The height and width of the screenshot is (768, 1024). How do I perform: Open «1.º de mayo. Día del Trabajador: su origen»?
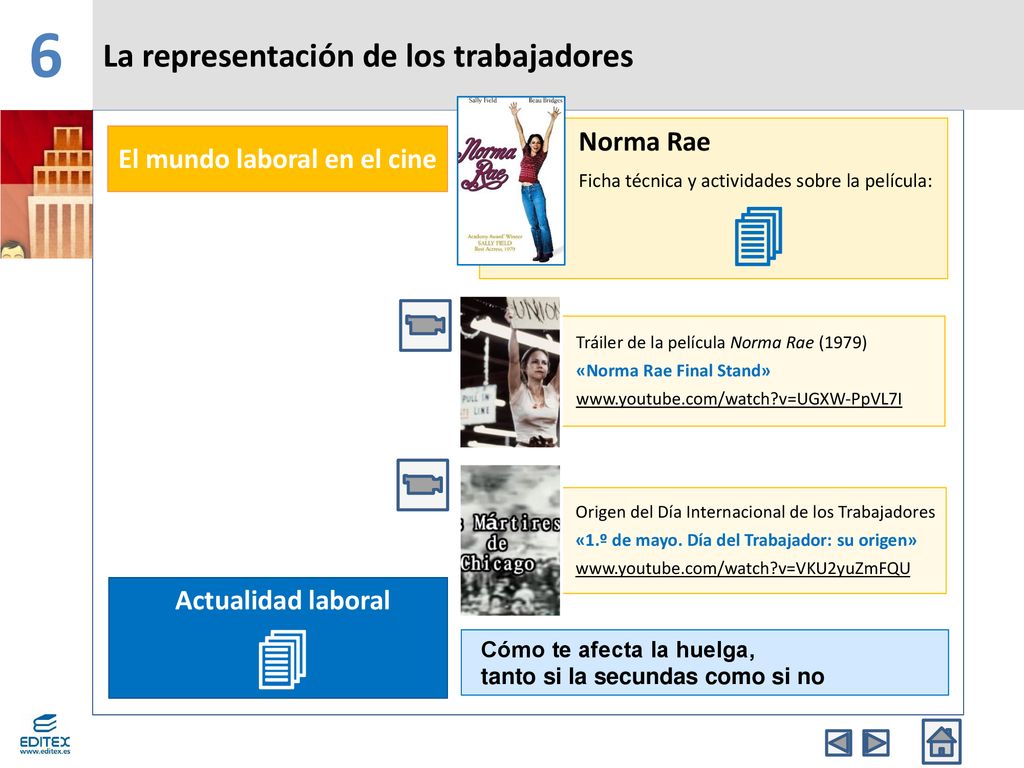(746, 541)
